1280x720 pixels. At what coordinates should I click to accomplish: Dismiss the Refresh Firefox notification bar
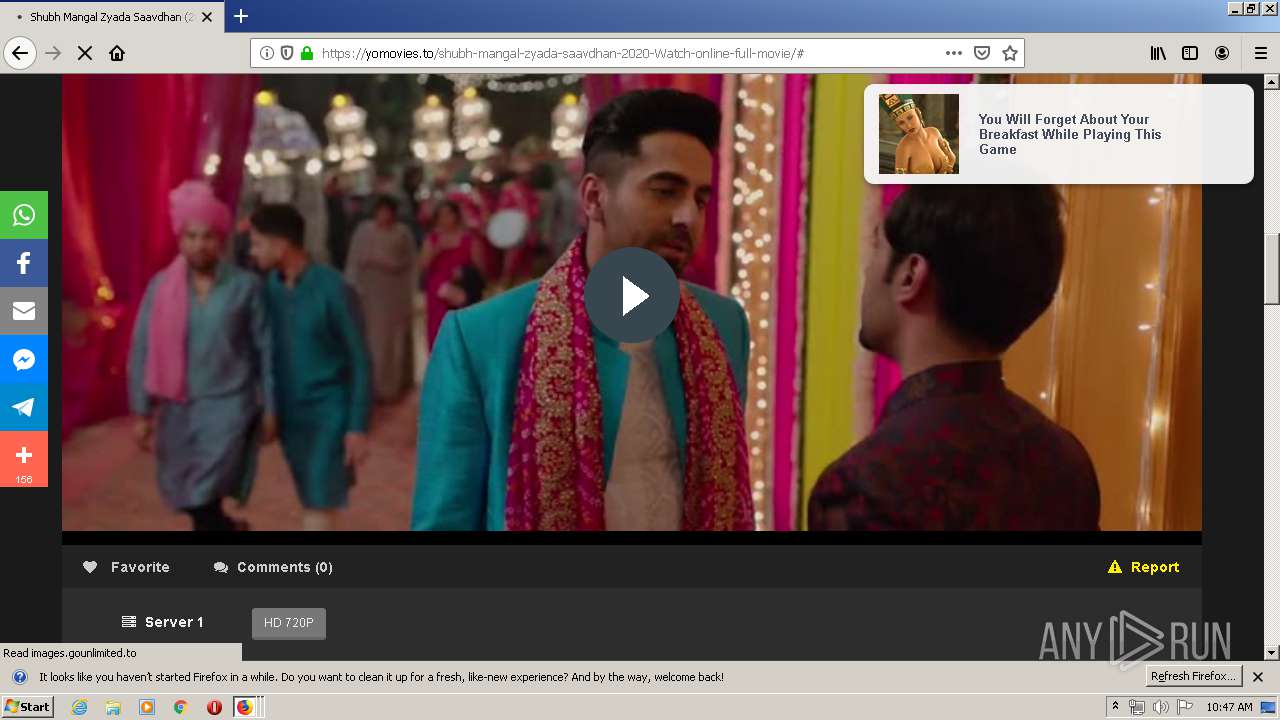[1258, 677]
